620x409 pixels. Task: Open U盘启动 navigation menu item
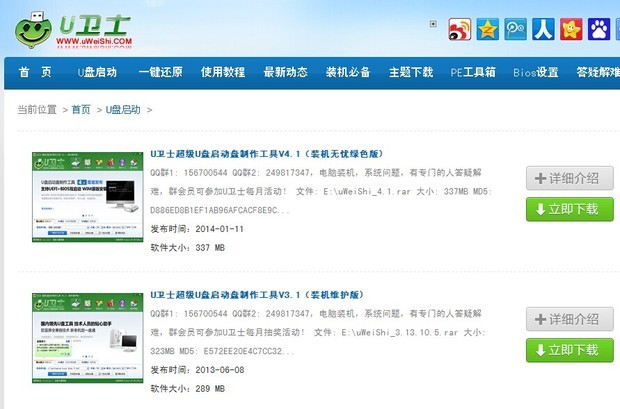(x=97, y=72)
